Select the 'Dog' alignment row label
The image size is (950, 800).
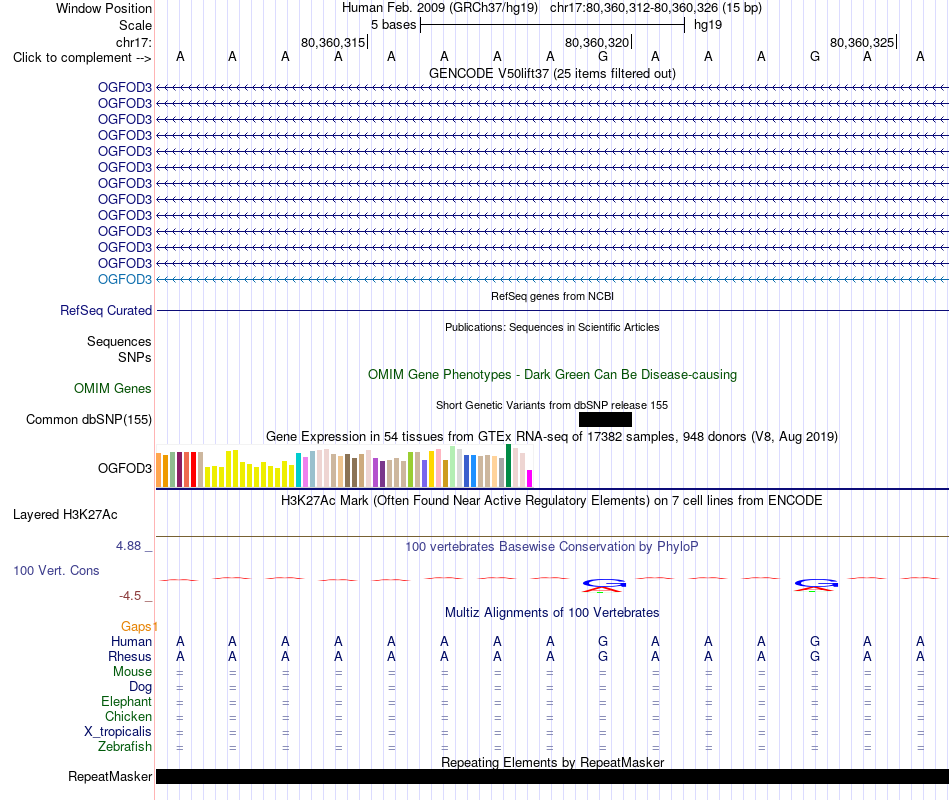tap(141, 687)
